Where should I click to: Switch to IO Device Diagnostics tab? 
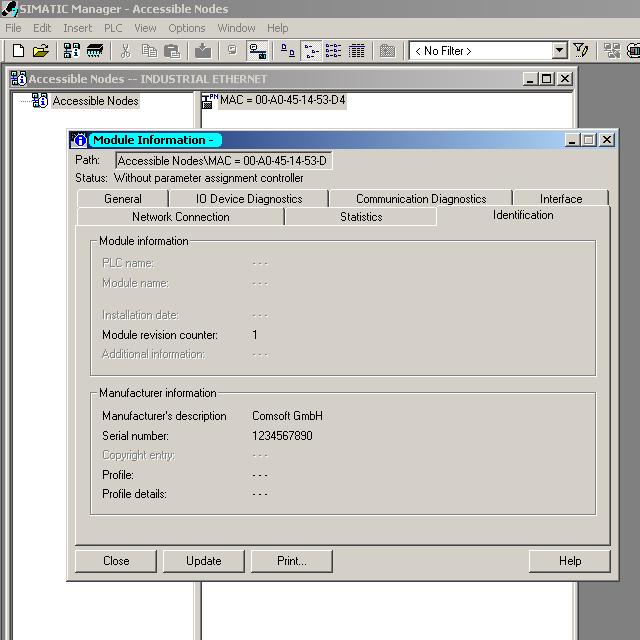pyautogui.click(x=248, y=199)
